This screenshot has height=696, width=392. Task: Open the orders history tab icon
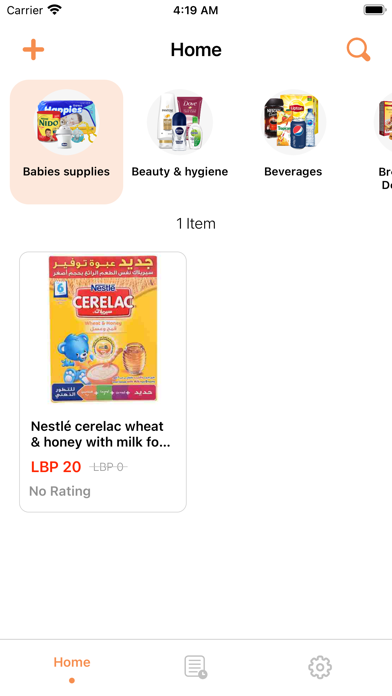pos(196,667)
